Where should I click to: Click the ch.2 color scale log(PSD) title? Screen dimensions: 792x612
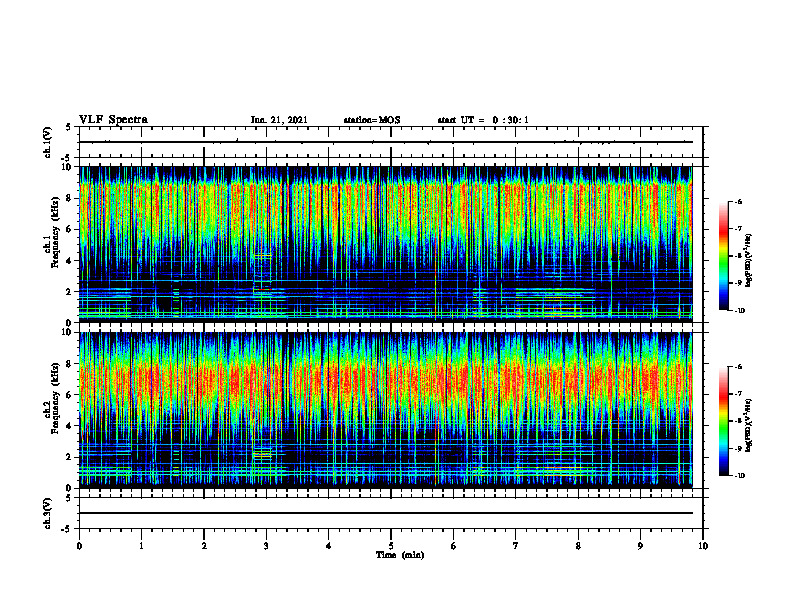click(x=749, y=426)
